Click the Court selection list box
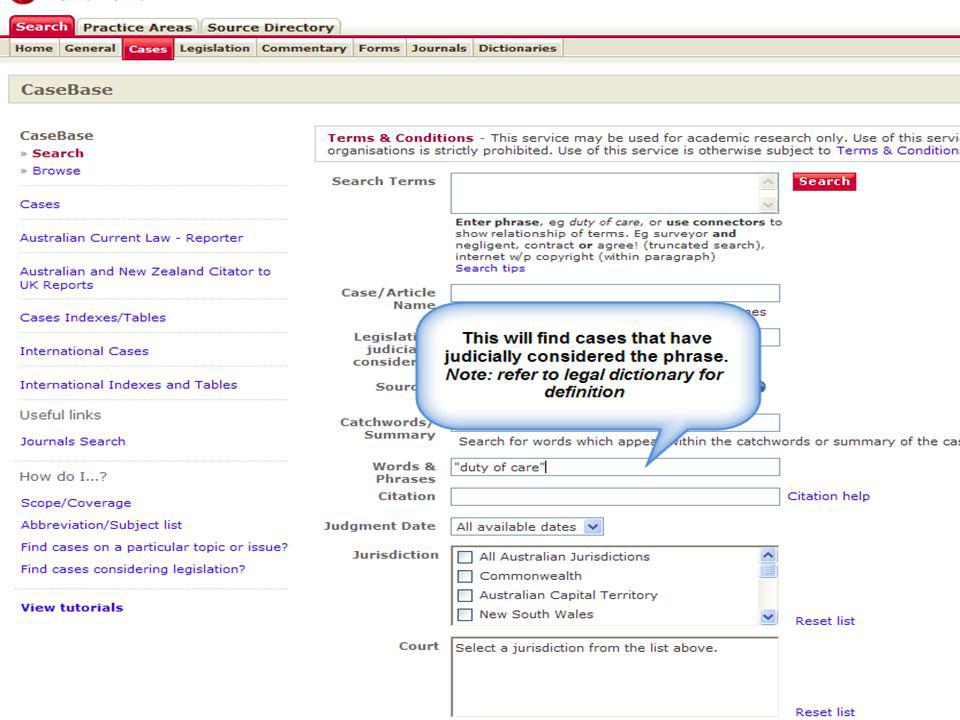Image resolution: width=960 pixels, height=720 pixels. pos(615,677)
